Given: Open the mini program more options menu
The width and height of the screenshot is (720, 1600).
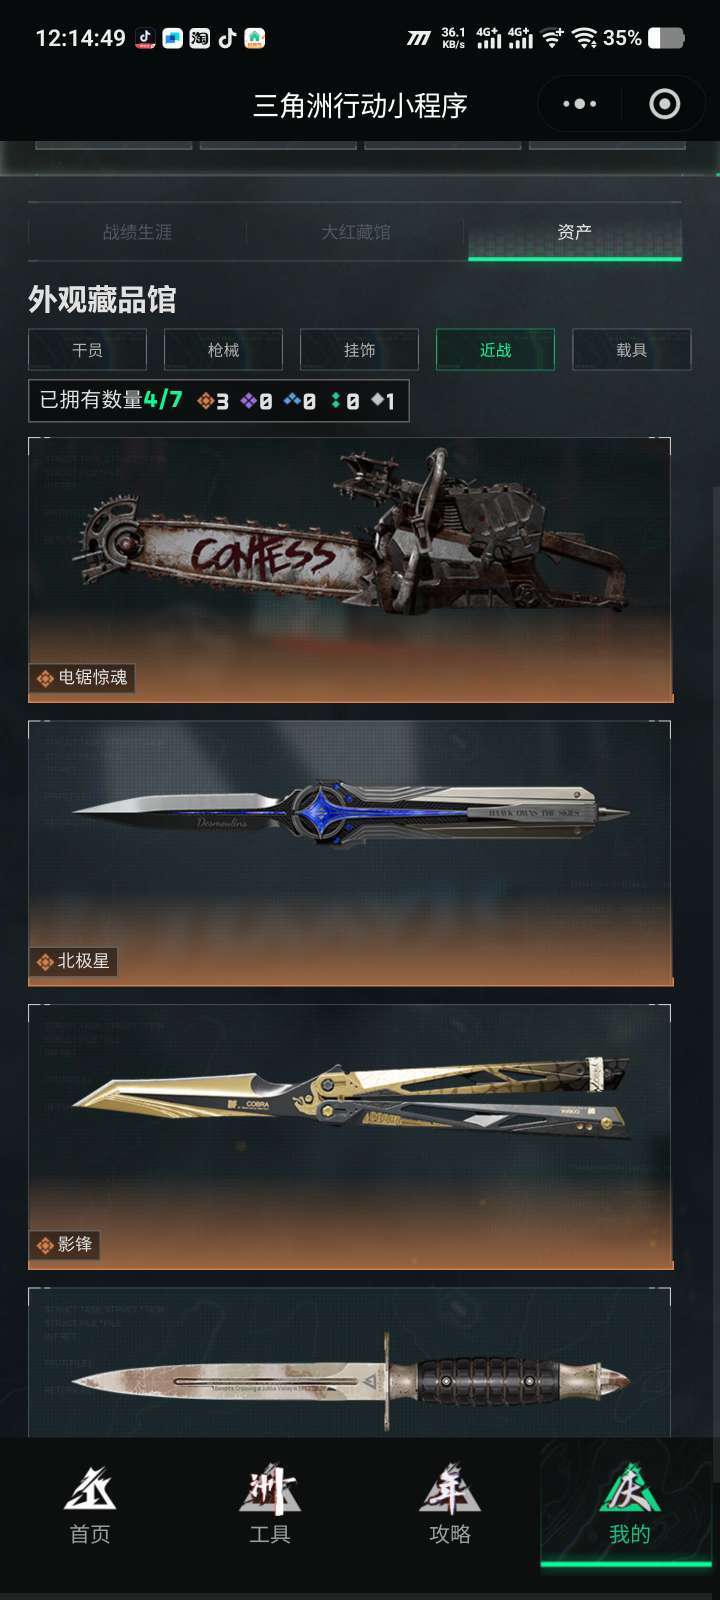Looking at the screenshot, I should pos(579,104).
